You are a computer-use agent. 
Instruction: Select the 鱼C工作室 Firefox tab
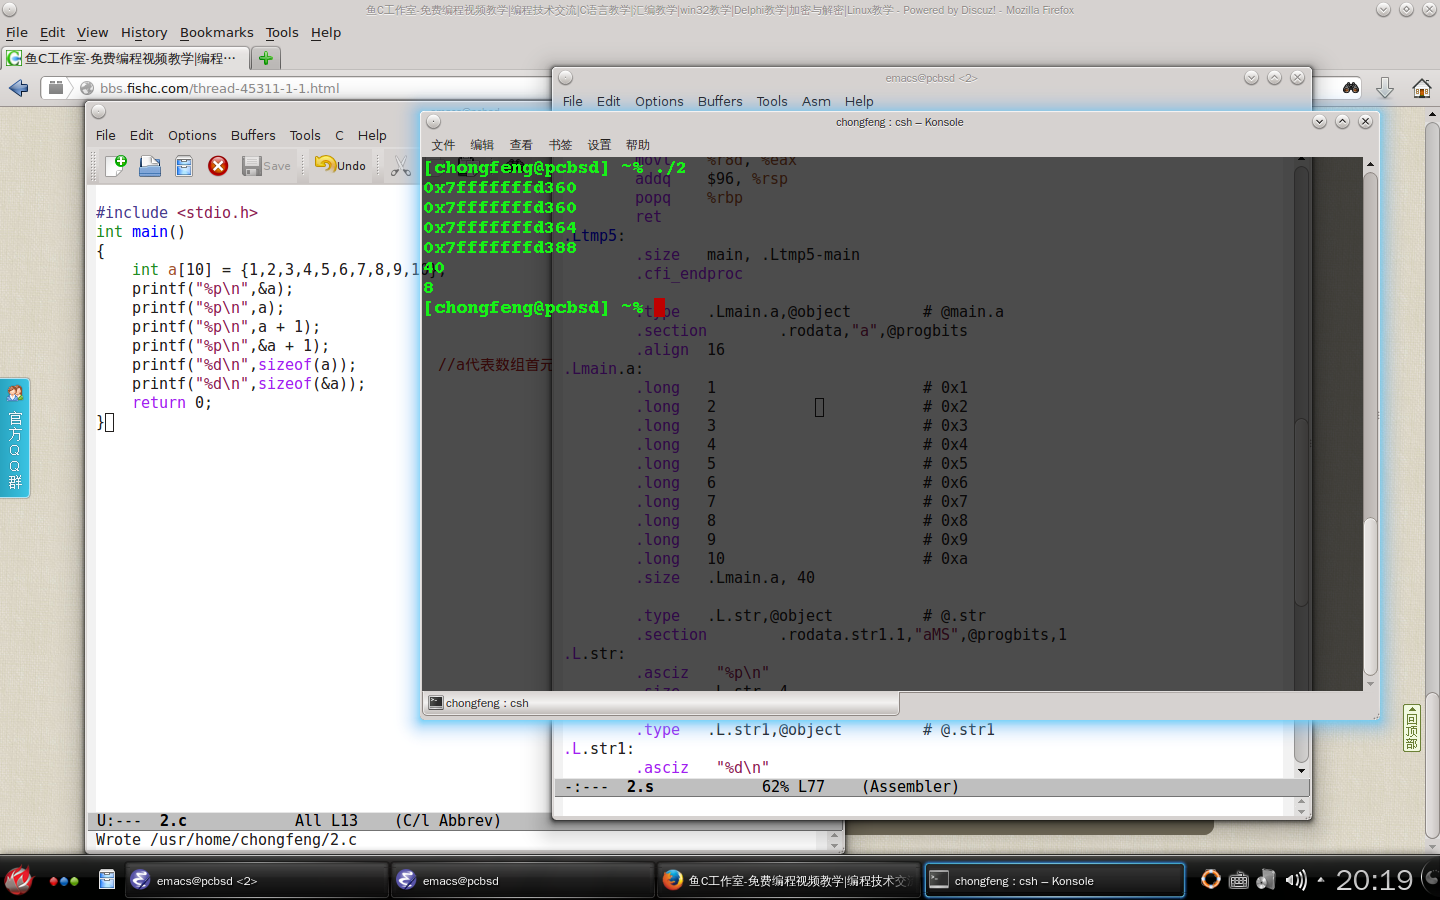pos(126,58)
